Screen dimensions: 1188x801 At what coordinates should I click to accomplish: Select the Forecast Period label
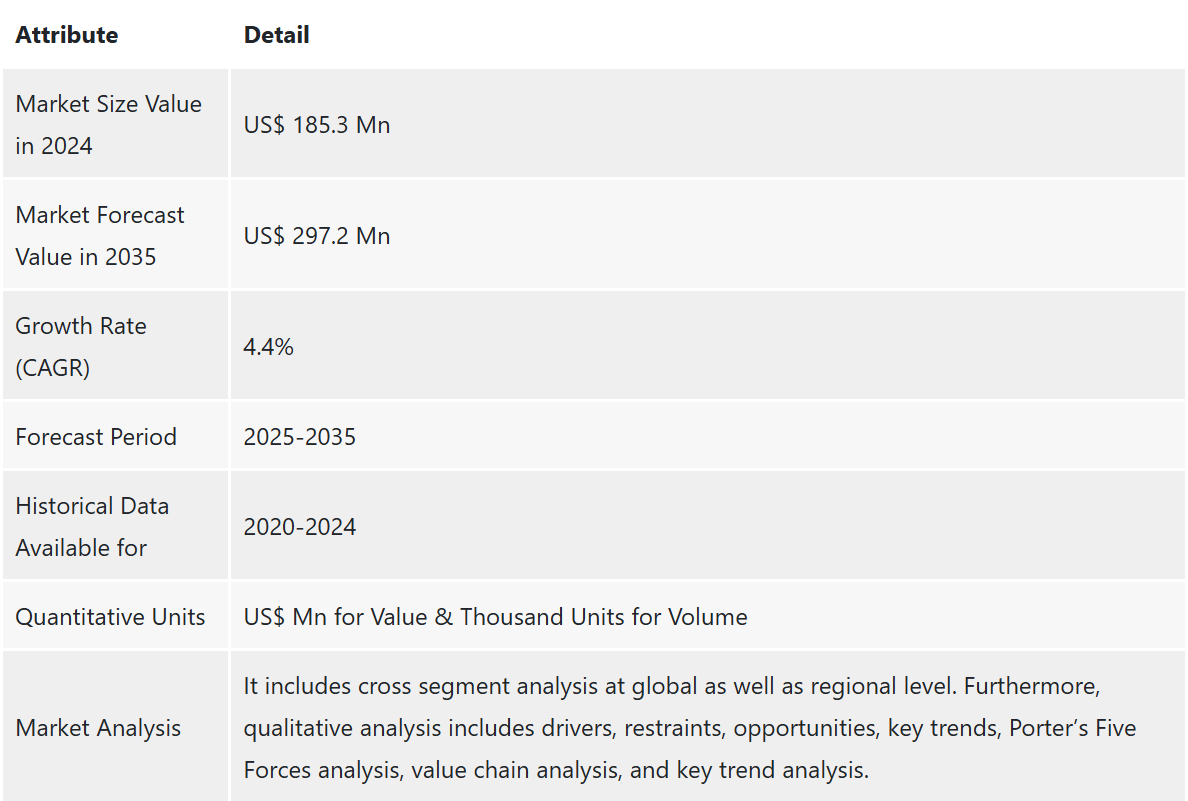click(96, 437)
